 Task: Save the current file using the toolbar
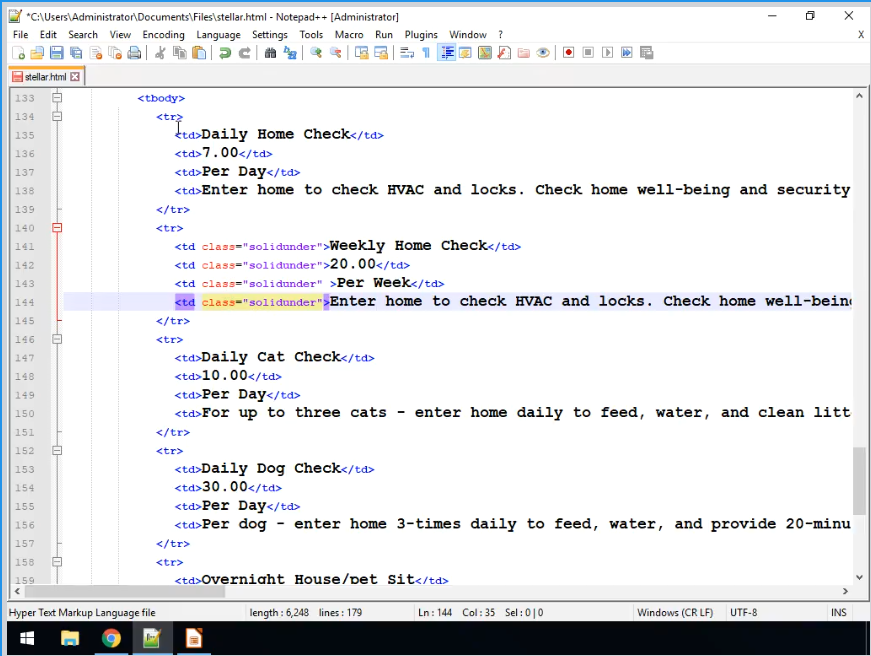click(x=57, y=53)
